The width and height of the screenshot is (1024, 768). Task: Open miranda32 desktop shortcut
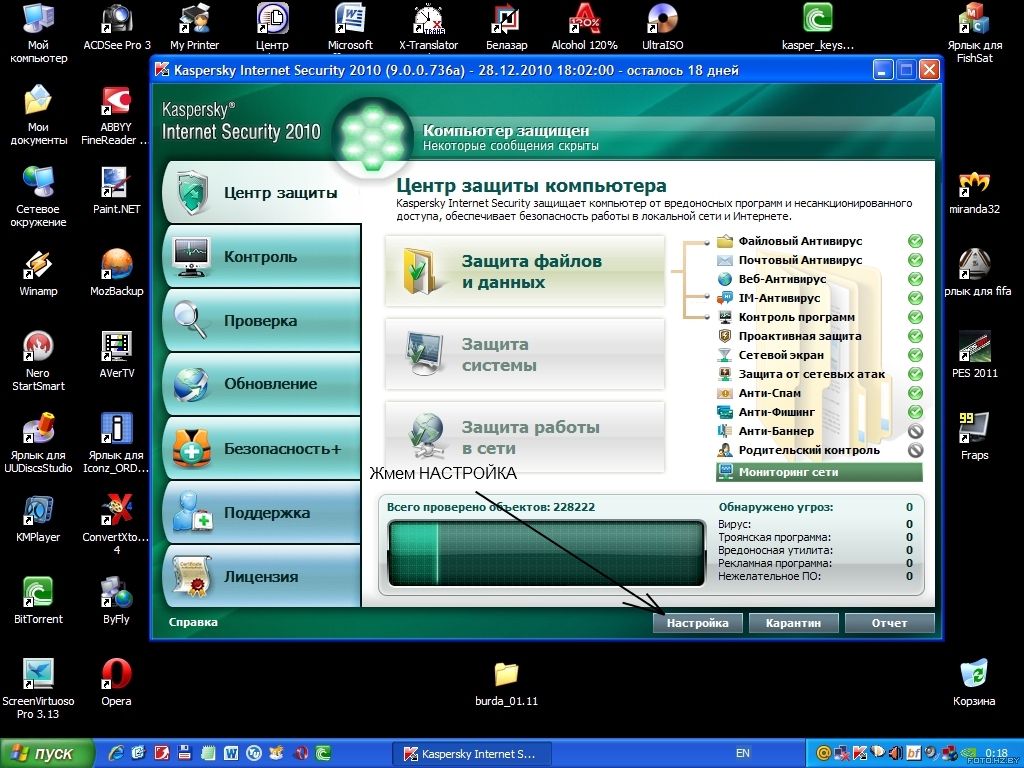click(974, 191)
